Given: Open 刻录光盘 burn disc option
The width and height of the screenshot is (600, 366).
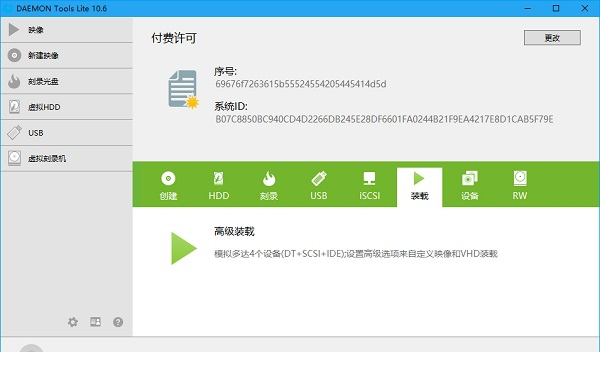Looking at the screenshot, I should 67,81.
